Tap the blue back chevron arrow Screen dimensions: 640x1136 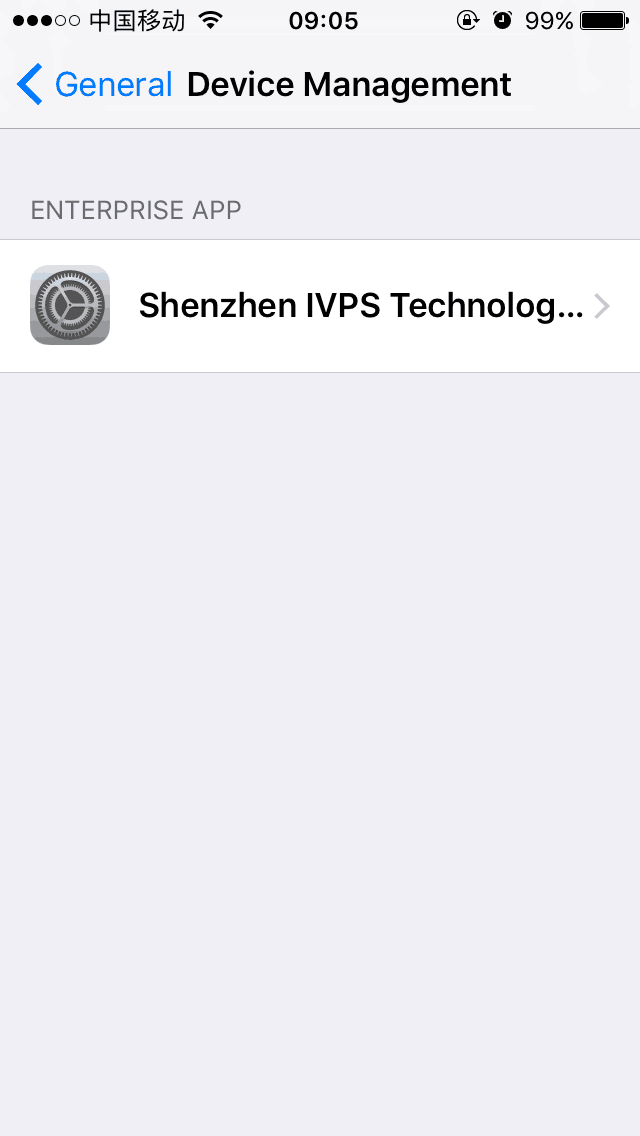point(30,84)
